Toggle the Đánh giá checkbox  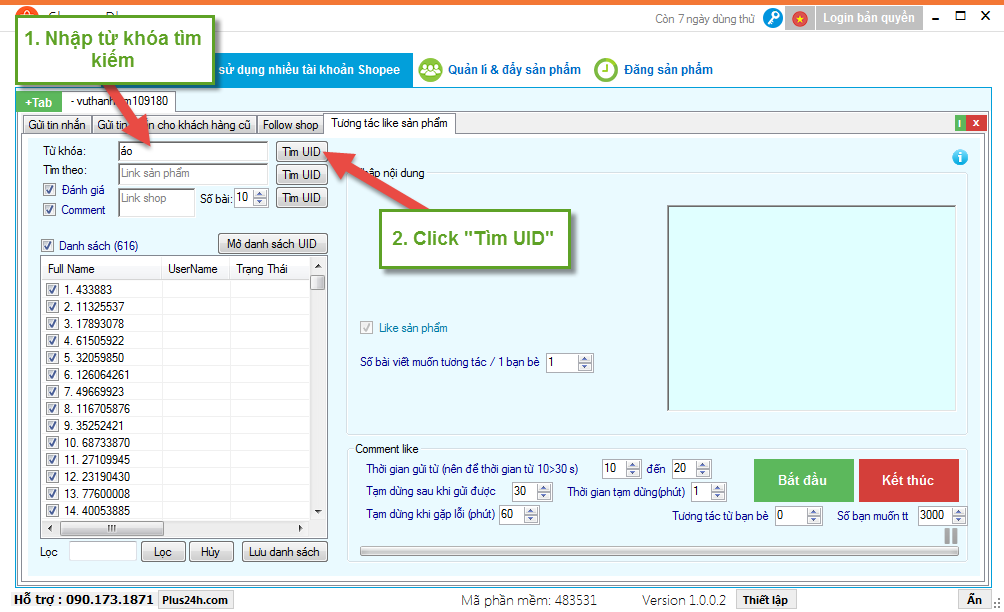click(x=49, y=190)
